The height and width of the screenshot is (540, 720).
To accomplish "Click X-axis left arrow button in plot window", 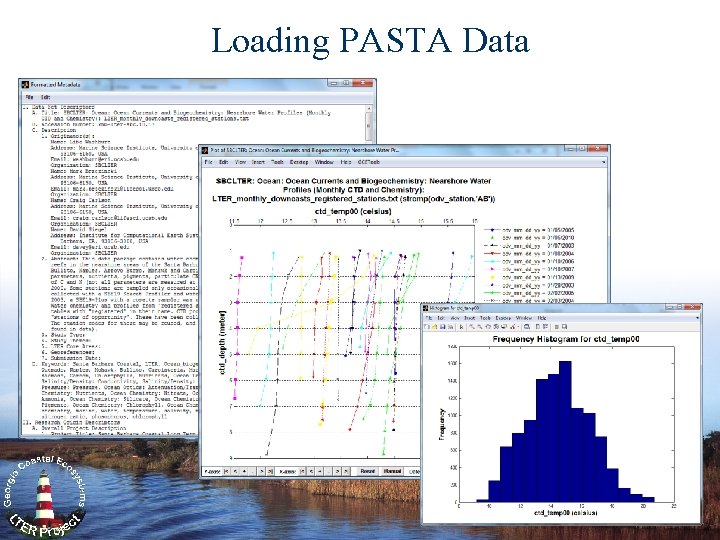I will click(319, 471).
